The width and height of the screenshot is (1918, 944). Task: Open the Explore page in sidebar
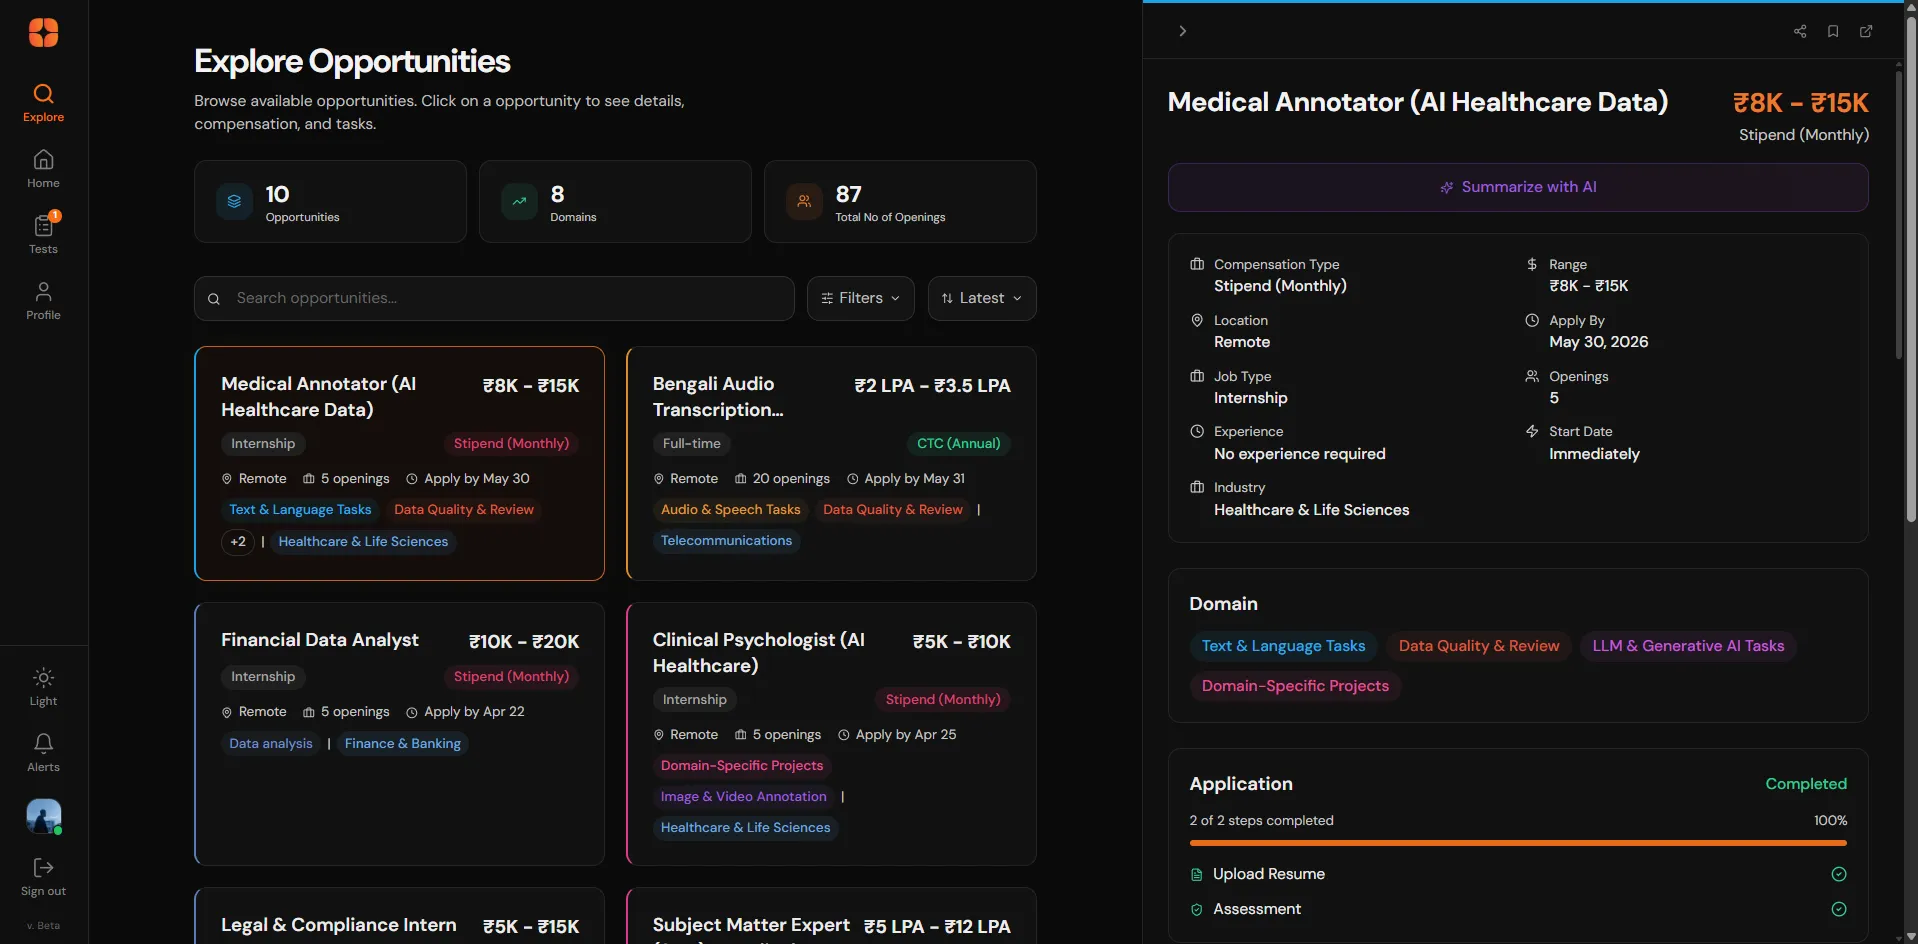[43, 103]
